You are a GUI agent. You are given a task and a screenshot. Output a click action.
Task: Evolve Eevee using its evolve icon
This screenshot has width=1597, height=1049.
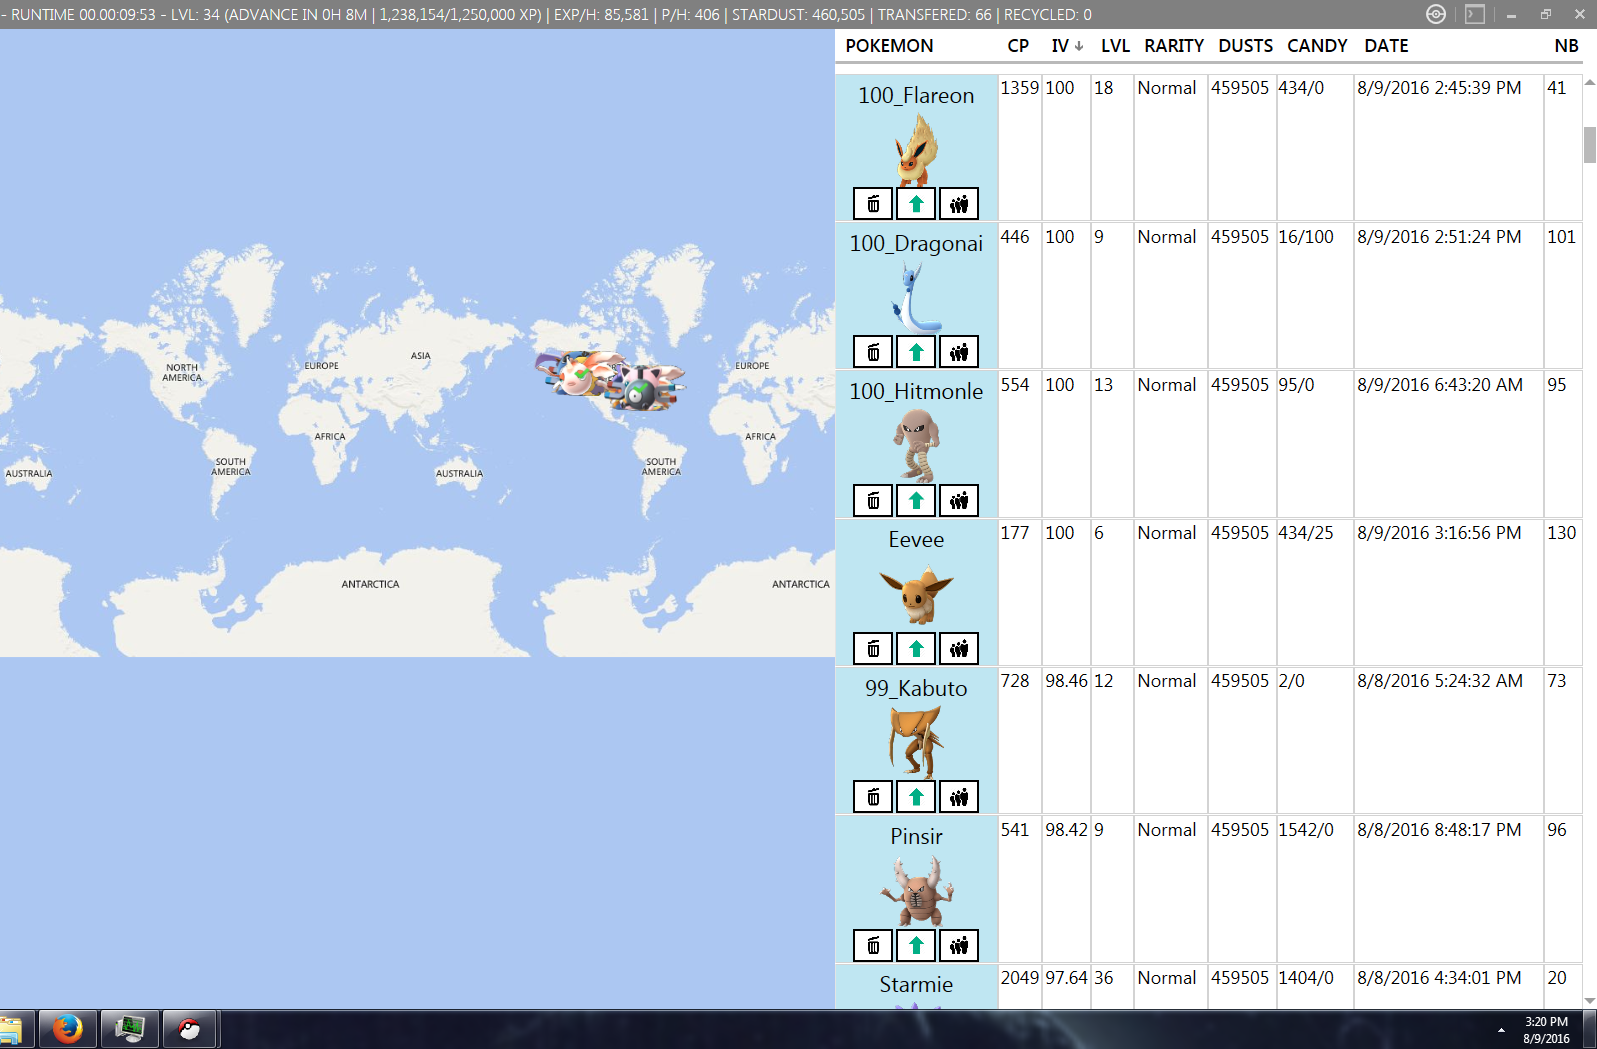(x=959, y=649)
